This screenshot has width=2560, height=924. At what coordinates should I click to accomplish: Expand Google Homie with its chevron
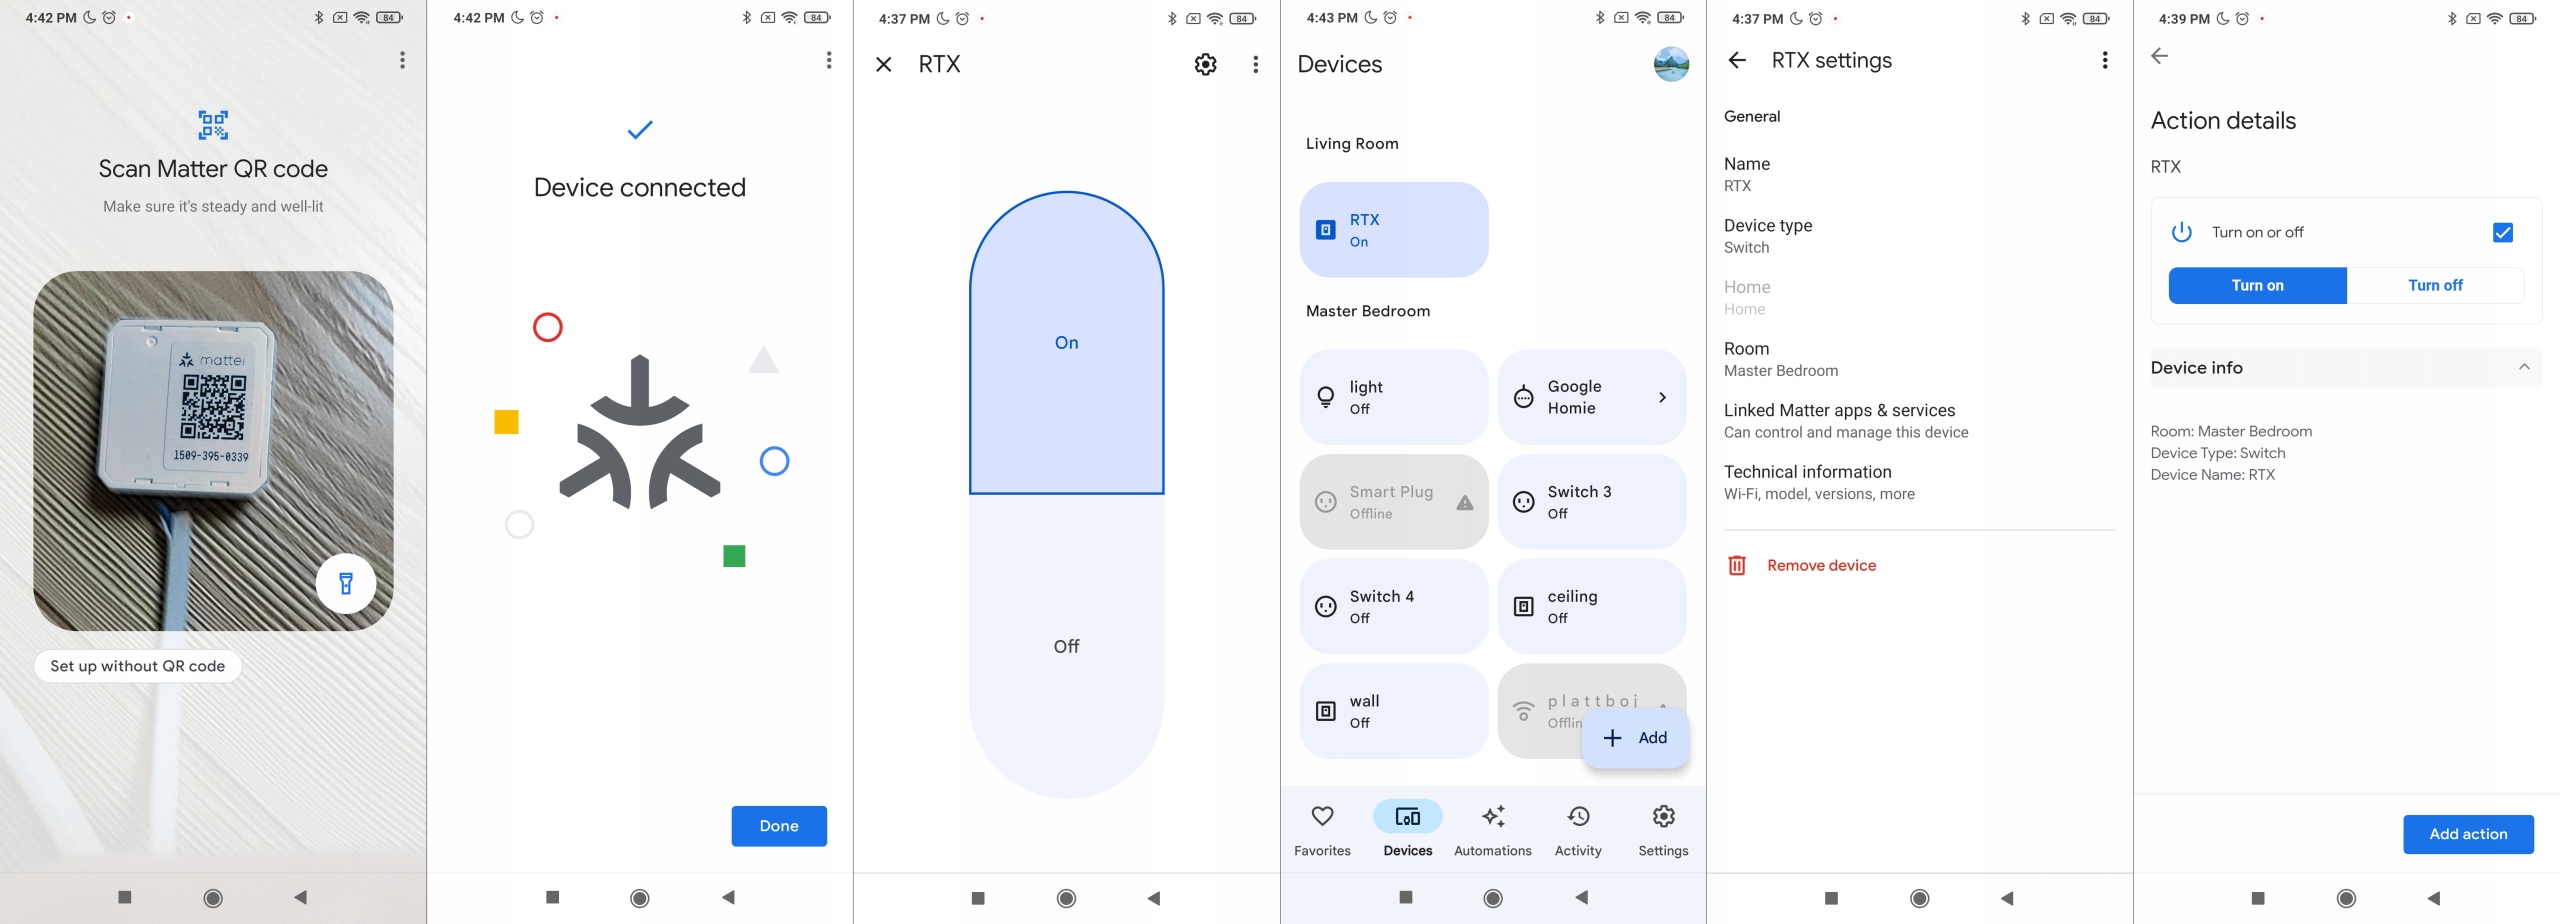1663,397
